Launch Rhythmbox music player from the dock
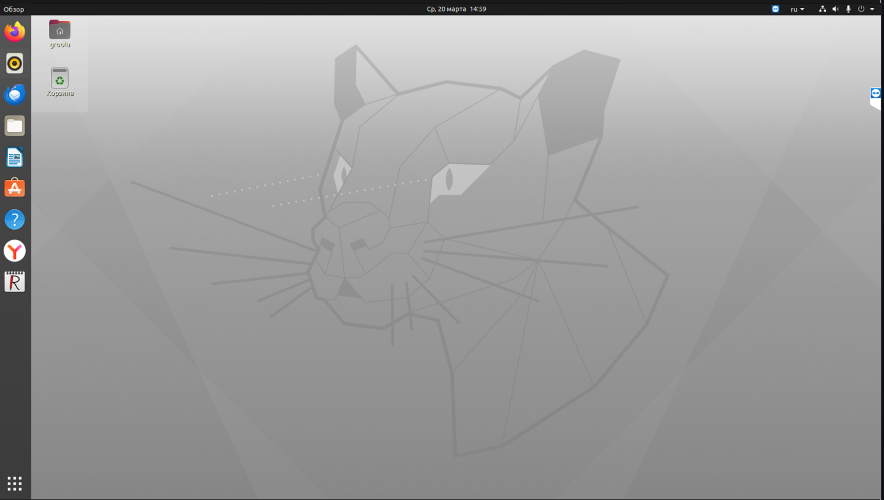The image size is (884, 500). (x=15, y=63)
